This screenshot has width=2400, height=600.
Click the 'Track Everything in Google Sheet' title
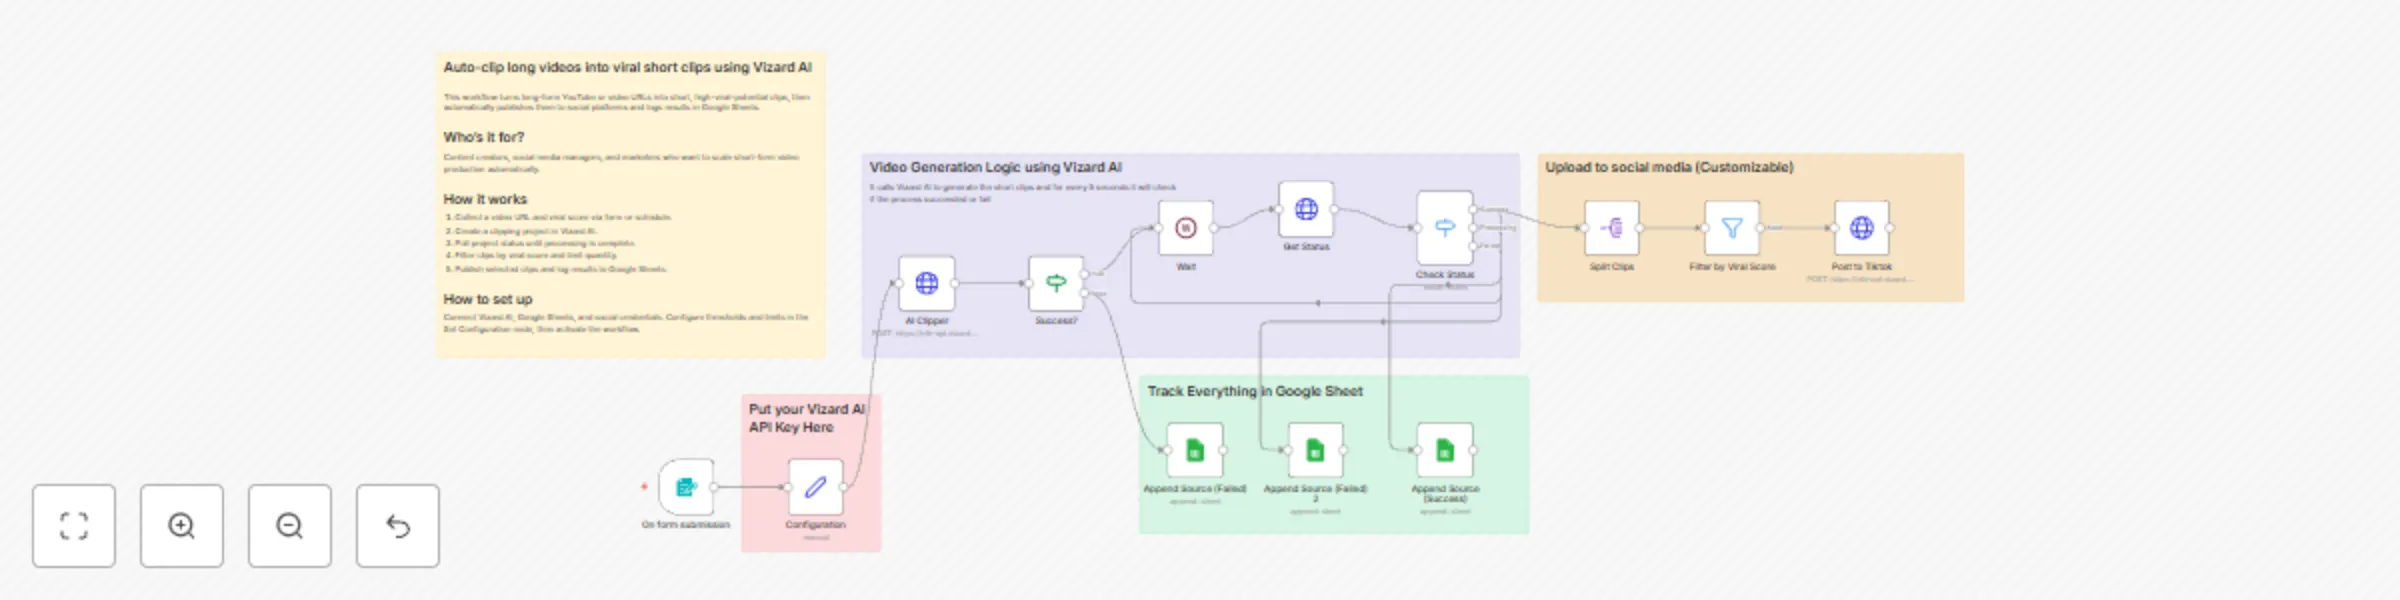coord(1255,391)
